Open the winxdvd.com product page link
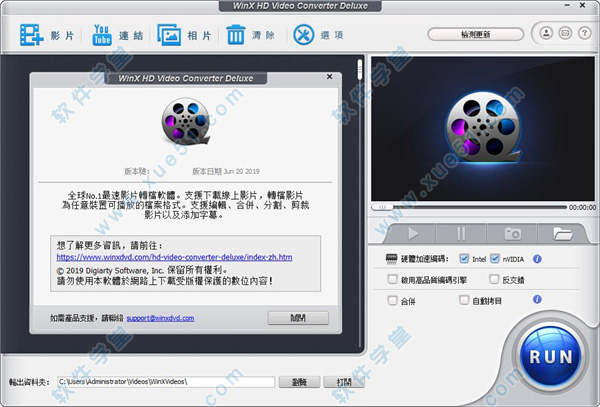This screenshot has width=600, height=407. pyautogui.click(x=174, y=257)
